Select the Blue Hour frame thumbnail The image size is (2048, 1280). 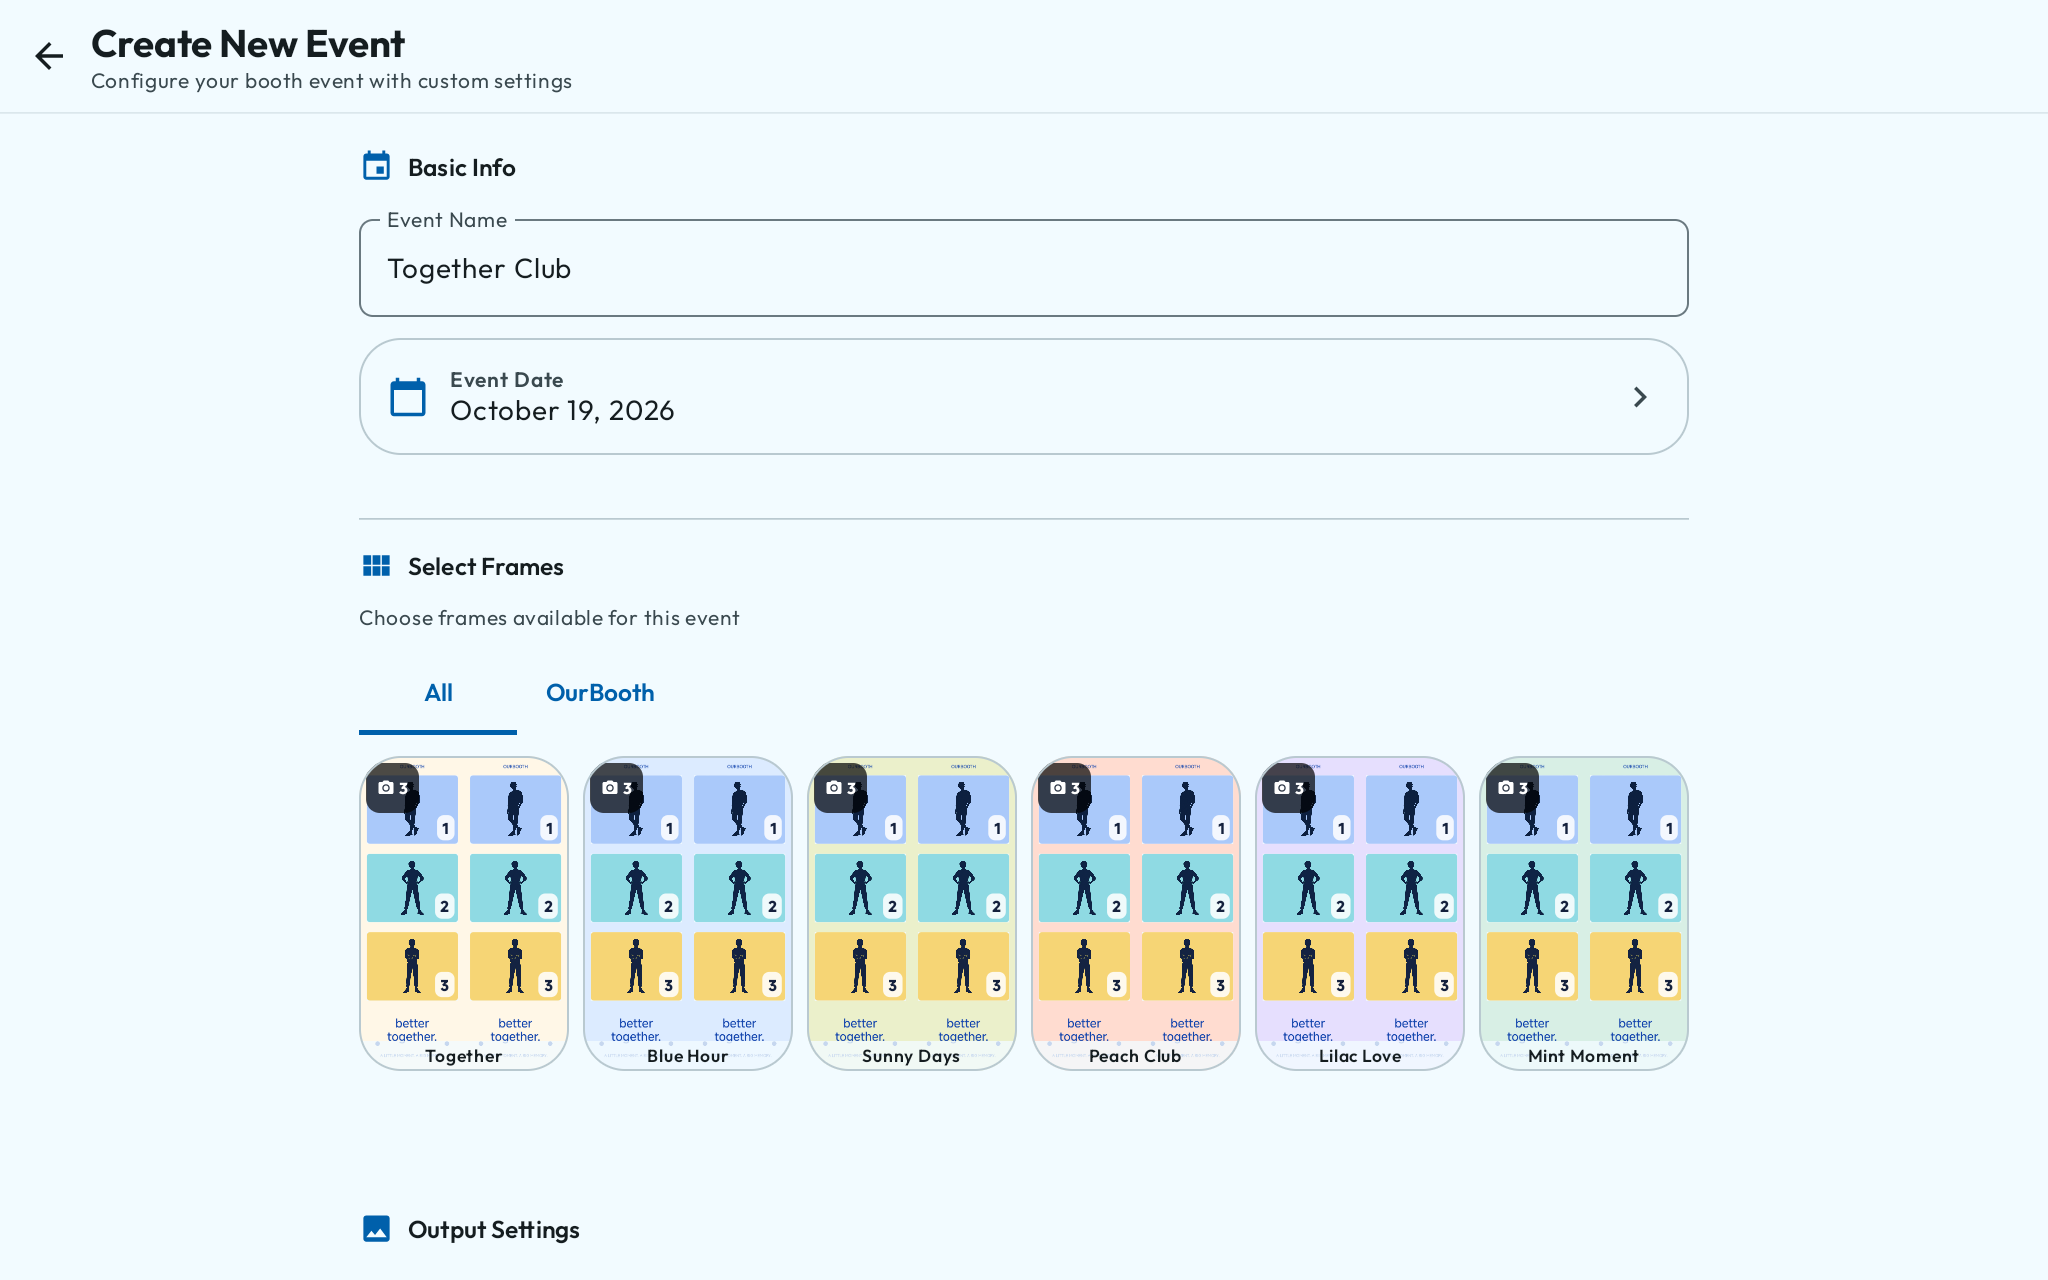coord(688,913)
